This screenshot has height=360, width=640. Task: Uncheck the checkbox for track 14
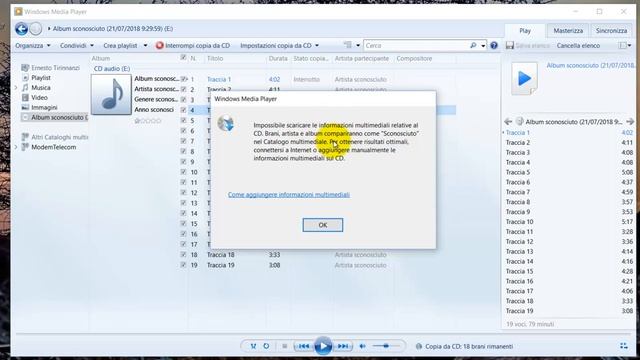(183, 213)
